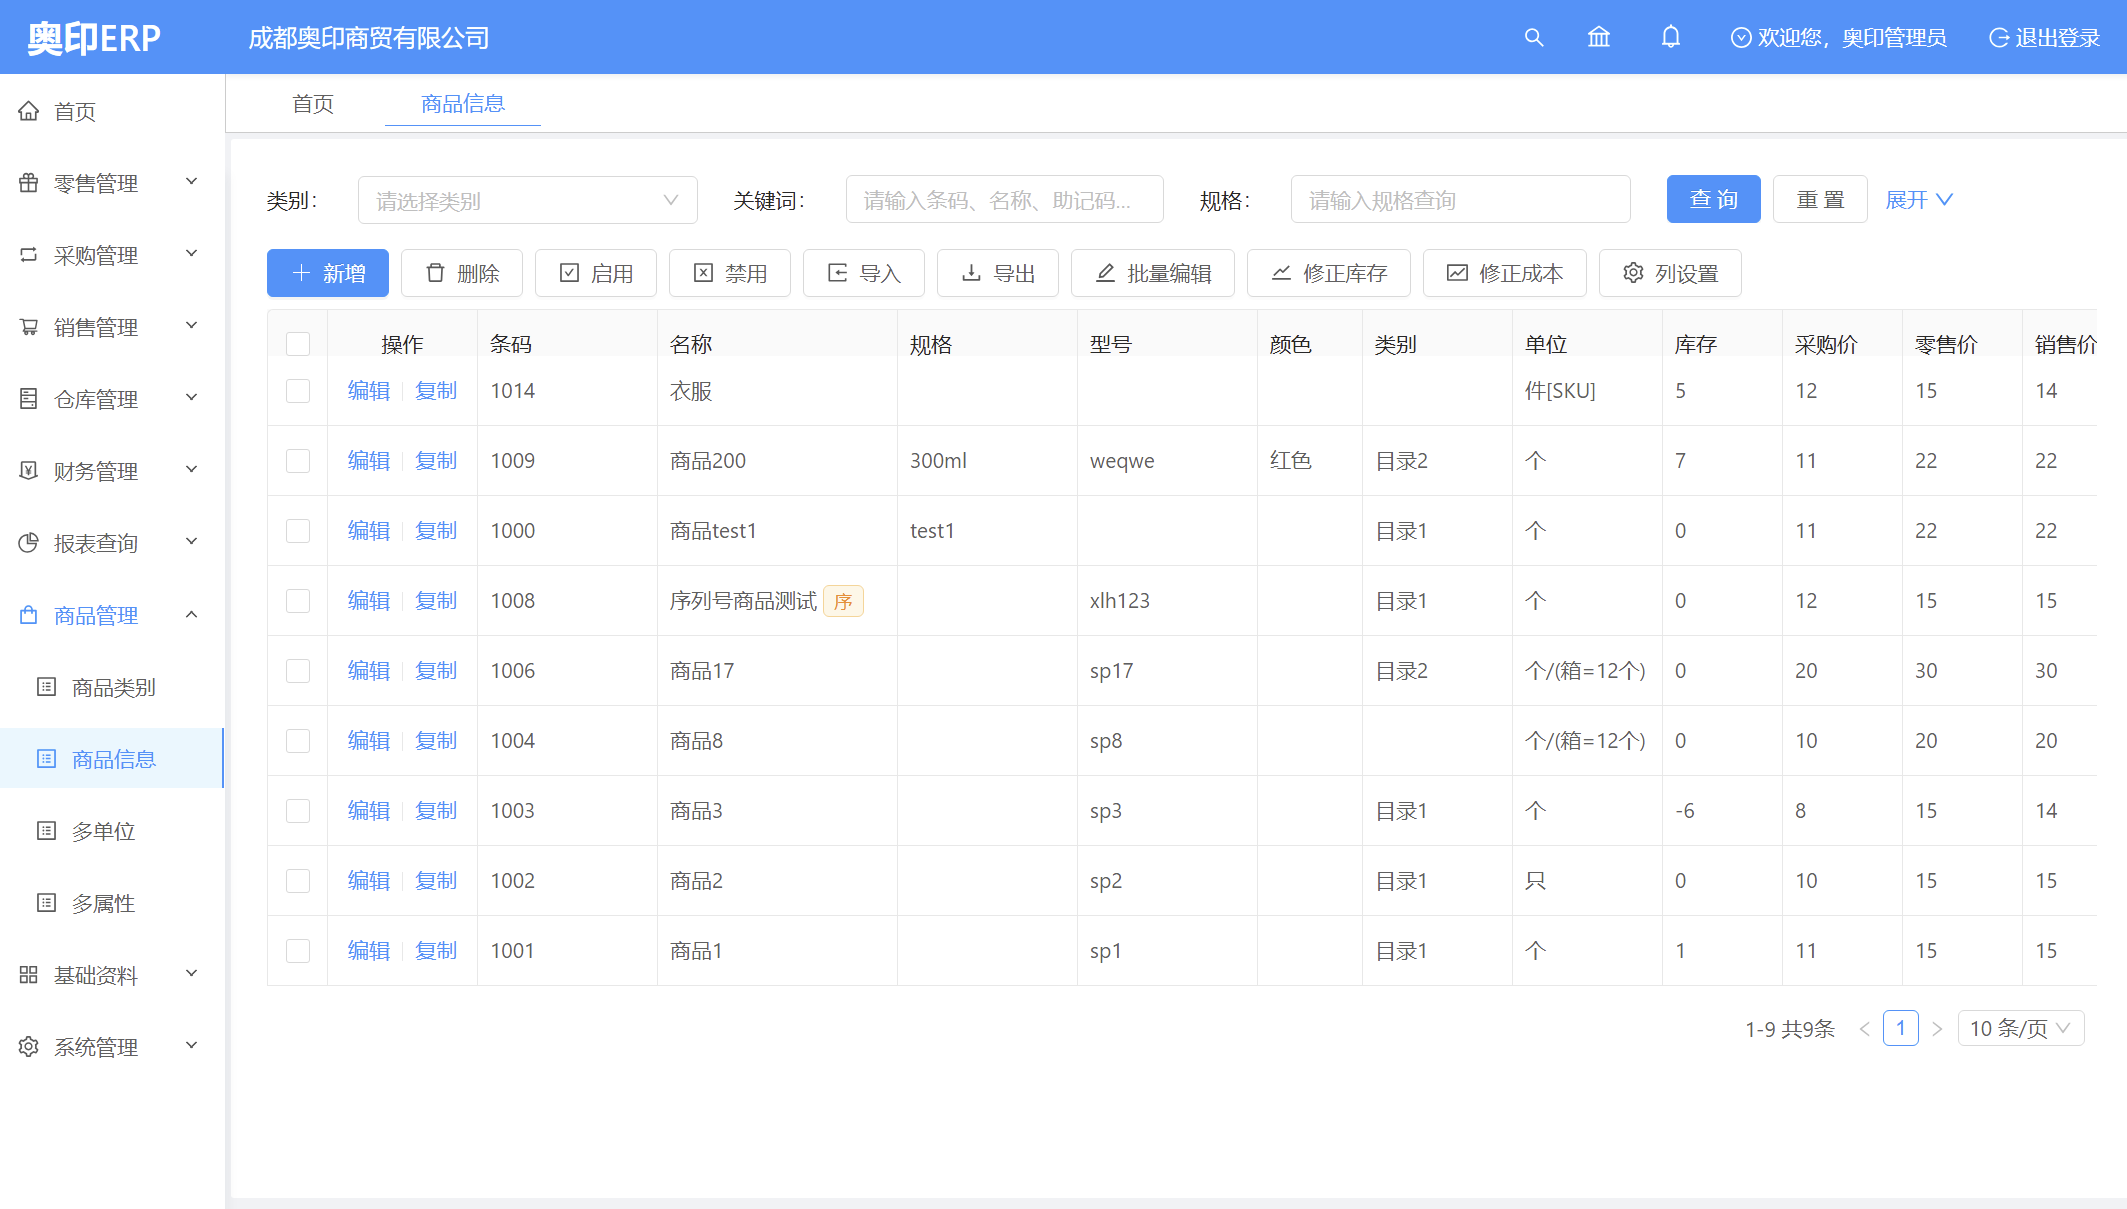Check the row checkbox for 商品17

[298, 671]
